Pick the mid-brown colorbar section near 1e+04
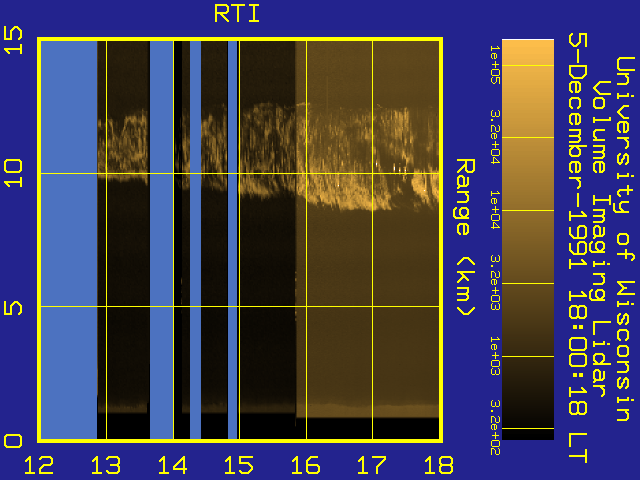The width and height of the screenshot is (640, 480). click(528, 210)
